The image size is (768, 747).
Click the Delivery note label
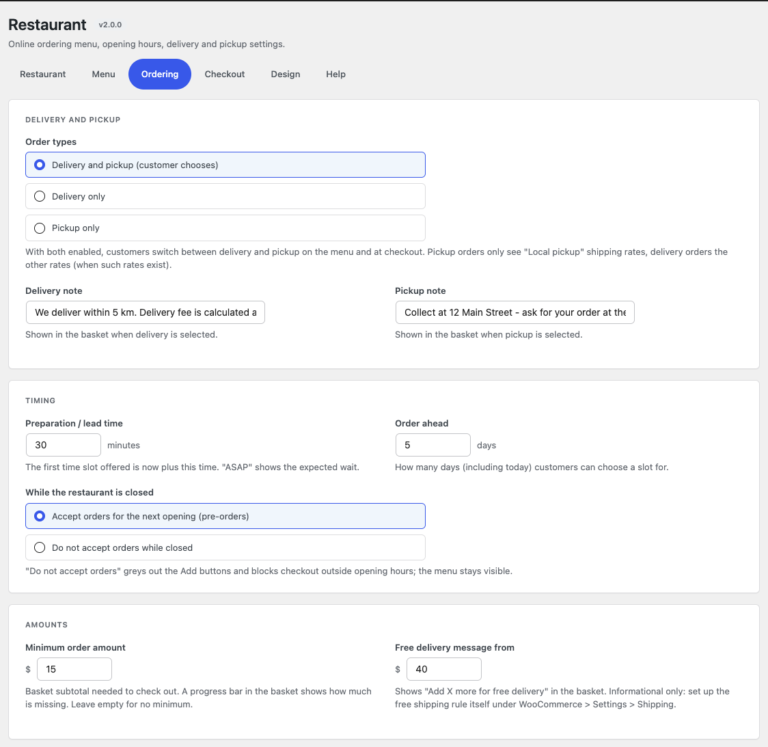point(54,291)
